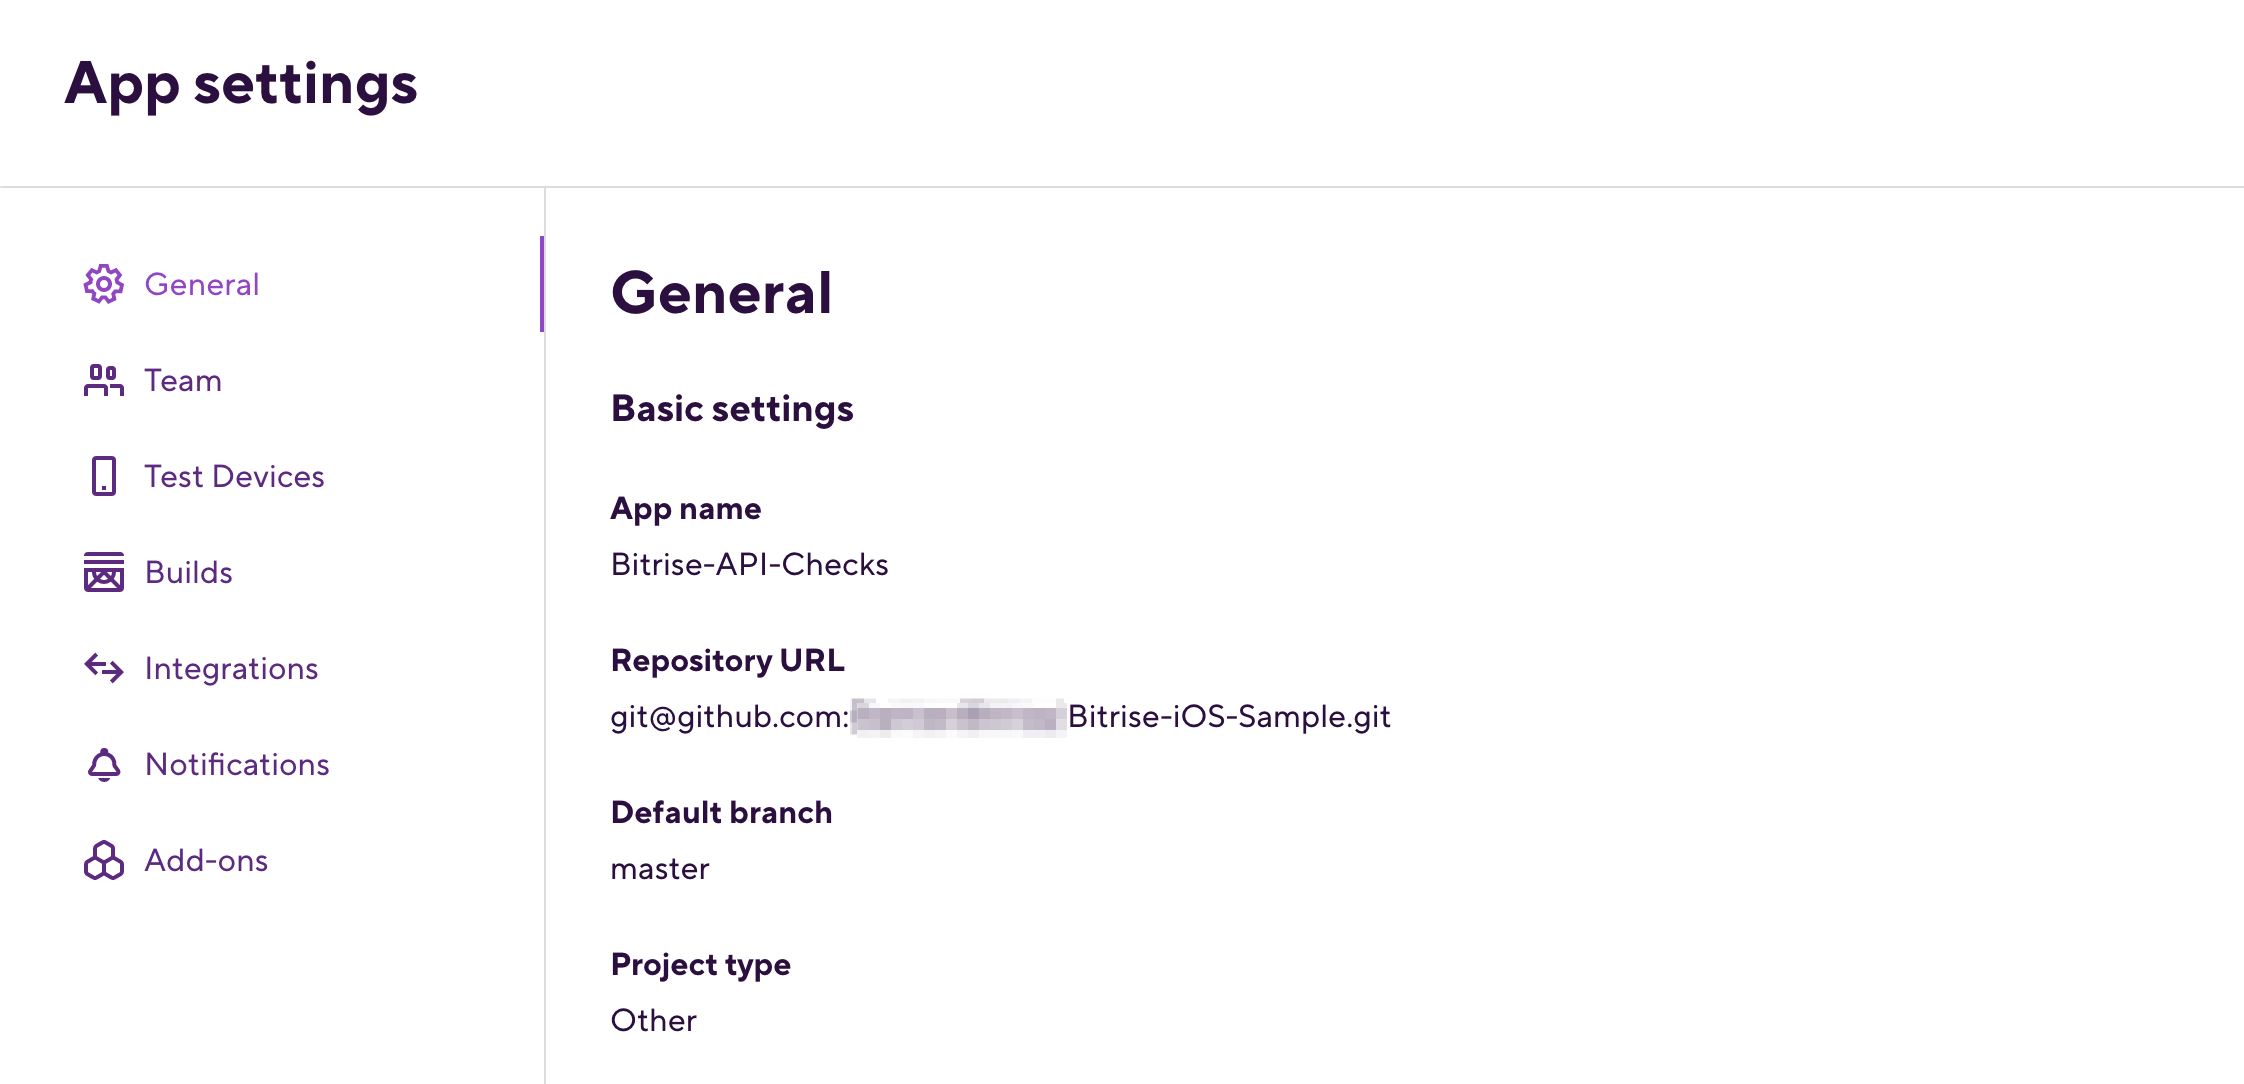Click the gear icon next to General
Viewport: 2244px width, 1084px height.
click(x=103, y=284)
